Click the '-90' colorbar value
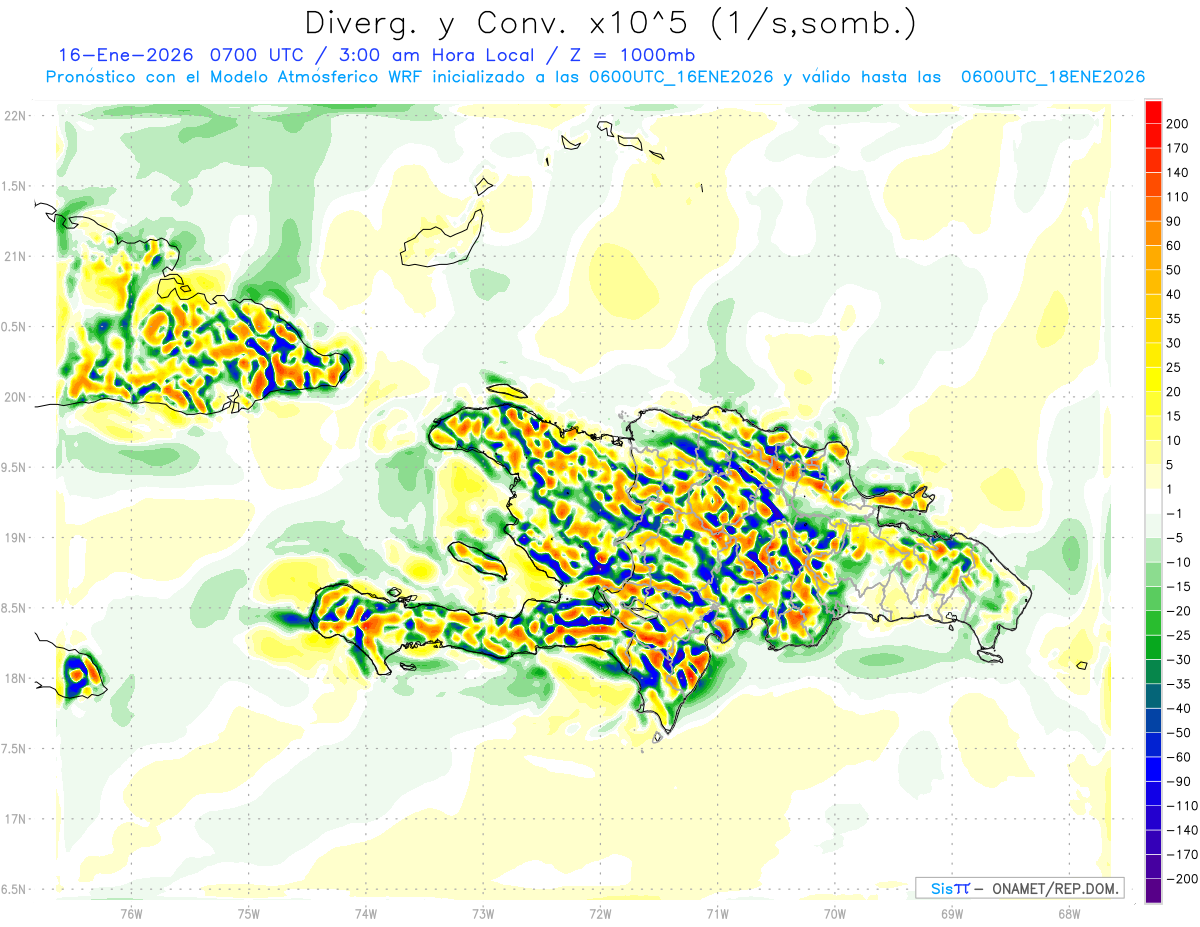The image size is (1200, 927). click(1179, 781)
